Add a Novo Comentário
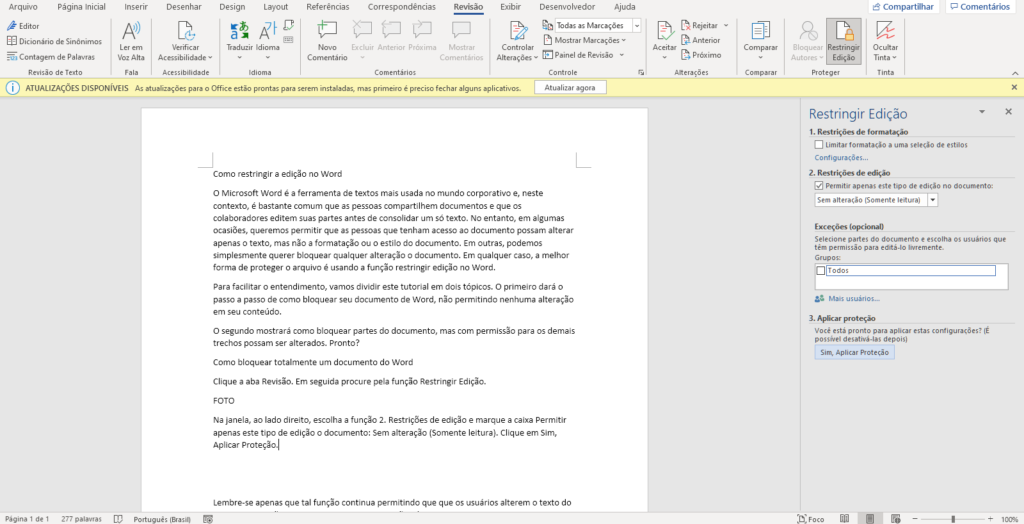1024x524 pixels. pyautogui.click(x=327, y=41)
